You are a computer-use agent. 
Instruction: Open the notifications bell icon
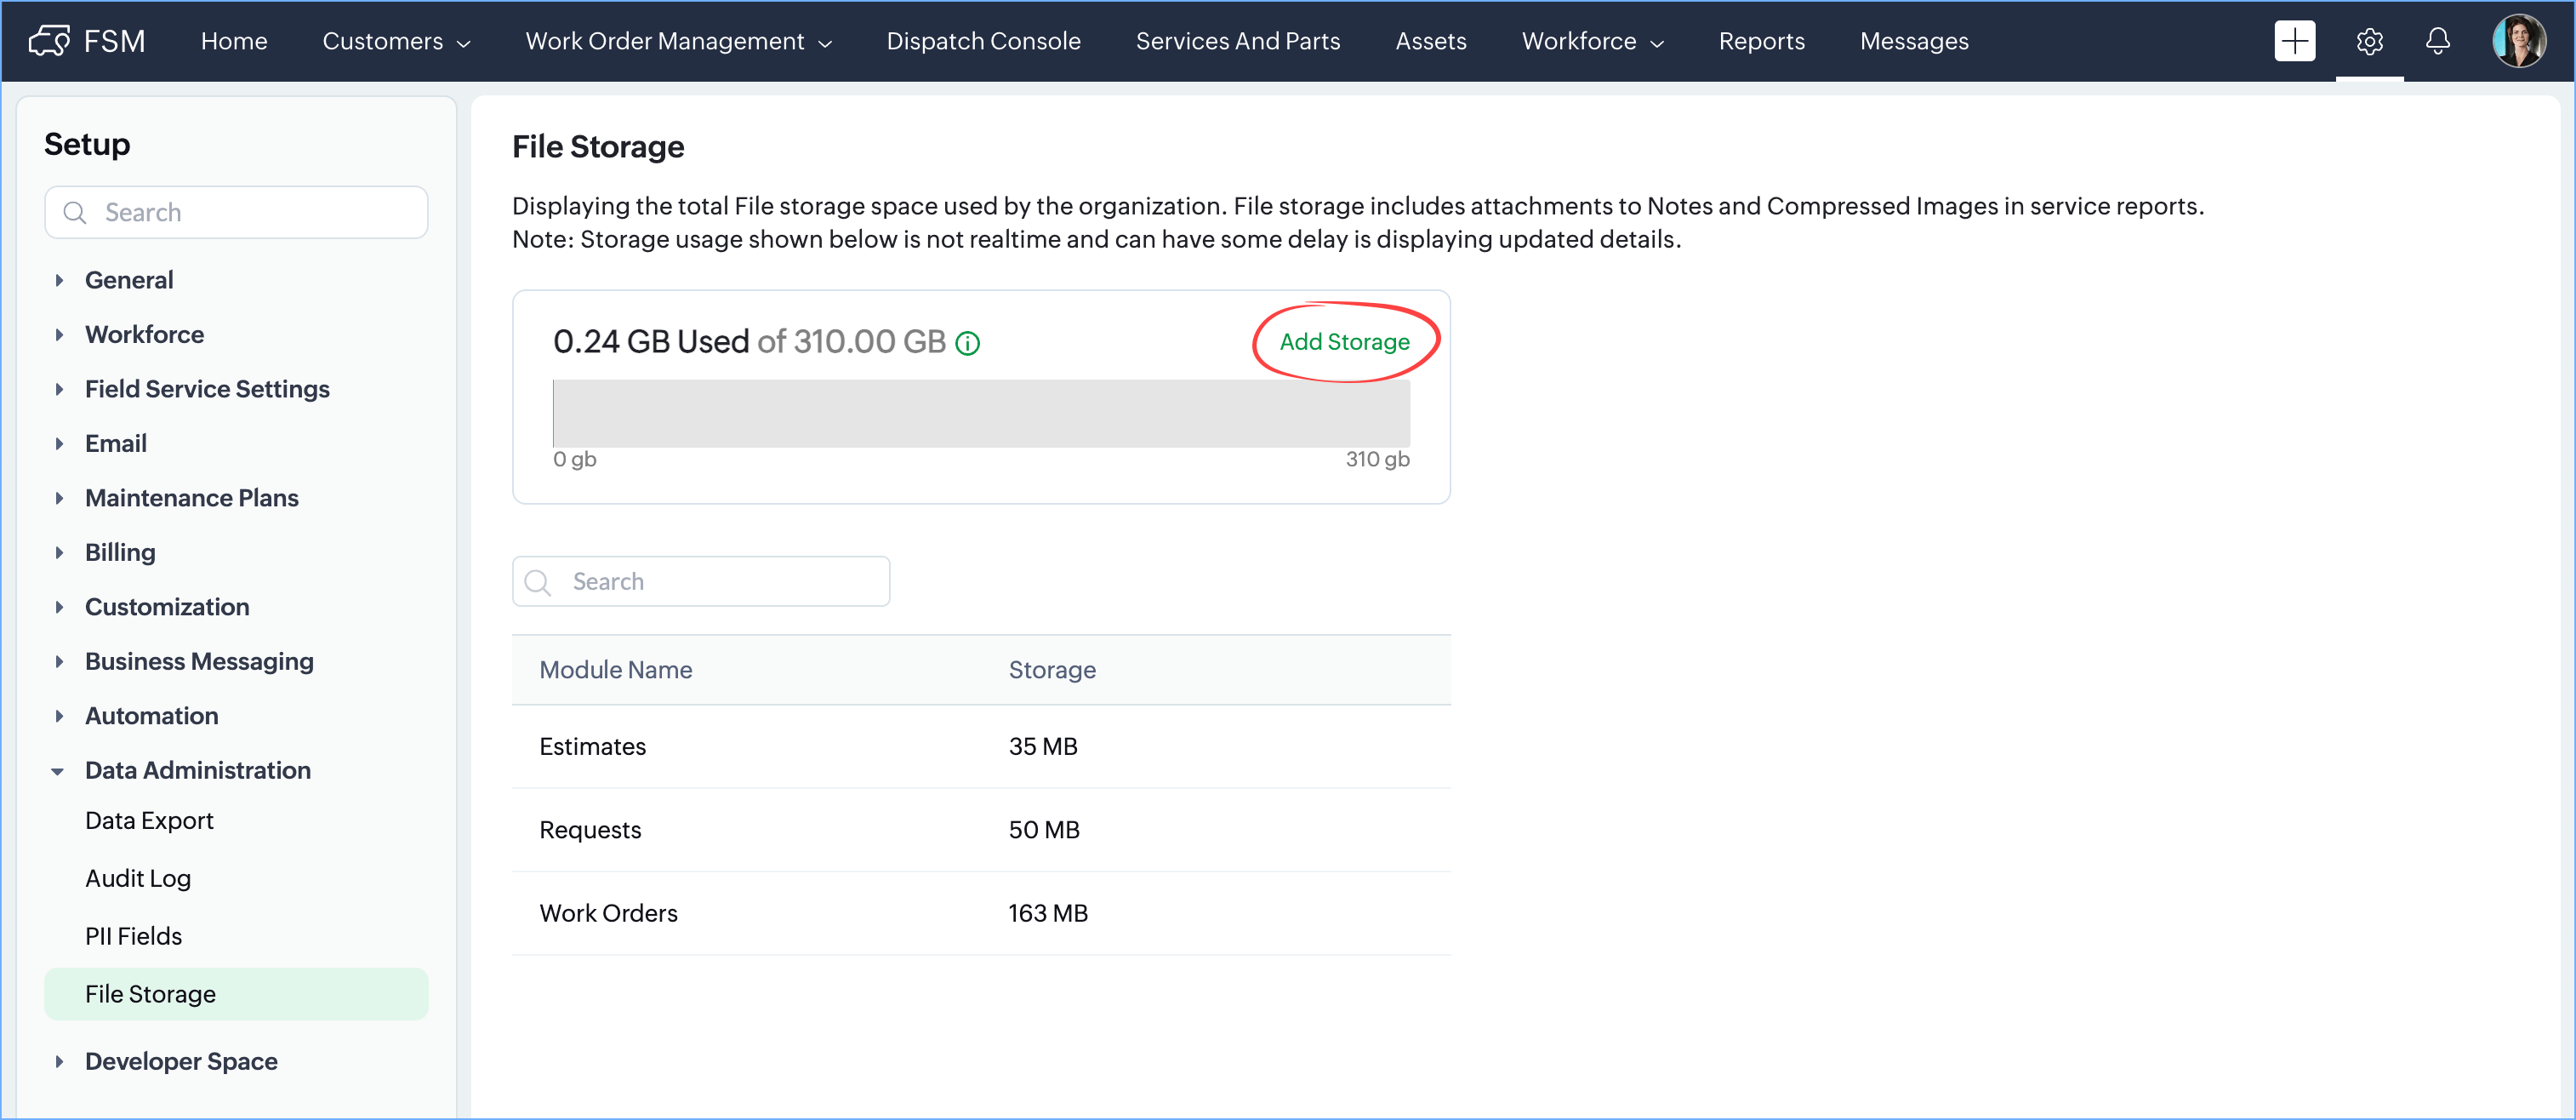pyautogui.click(x=2438, y=41)
